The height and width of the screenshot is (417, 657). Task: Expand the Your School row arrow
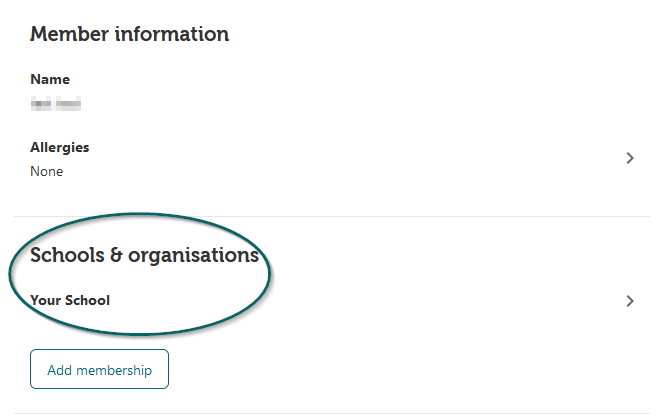(x=629, y=301)
